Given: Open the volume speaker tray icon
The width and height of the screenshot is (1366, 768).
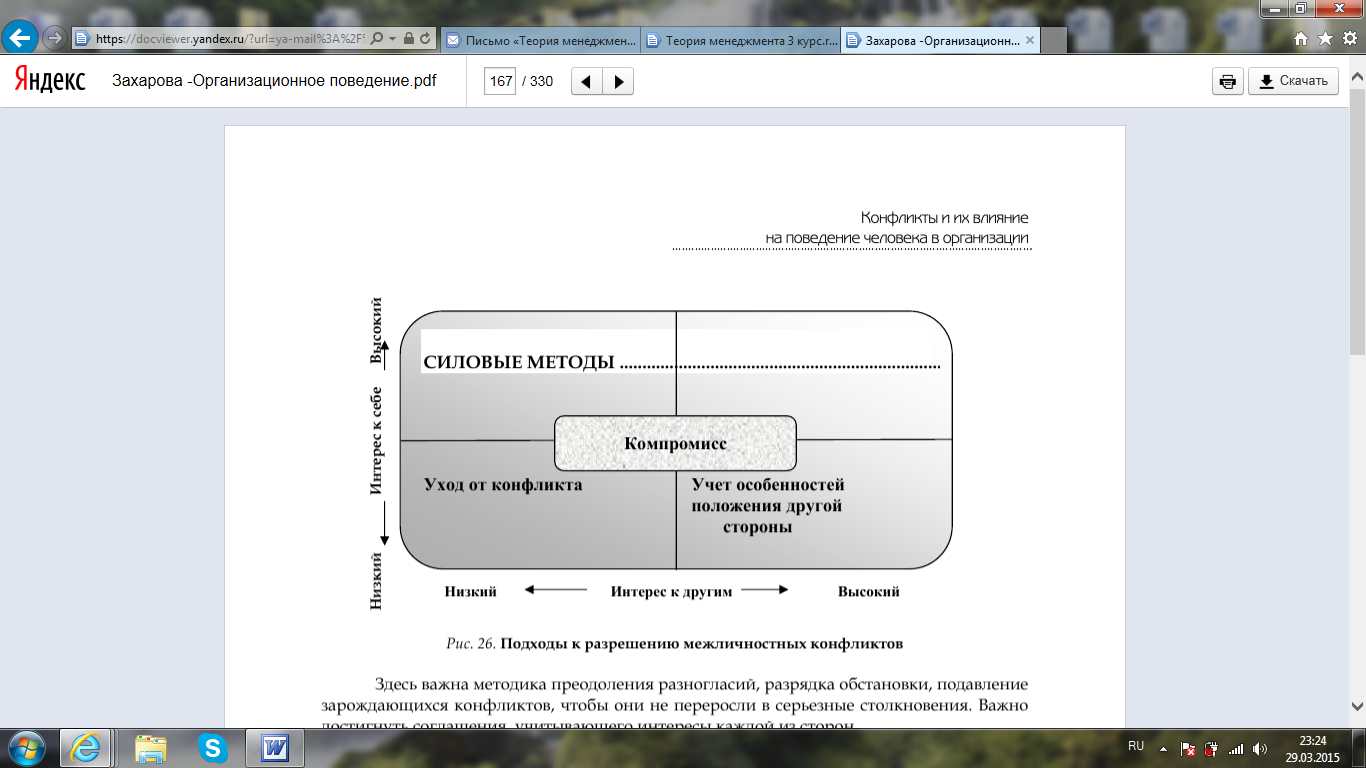Looking at the screenshot, I should (x=1260, y=747).
